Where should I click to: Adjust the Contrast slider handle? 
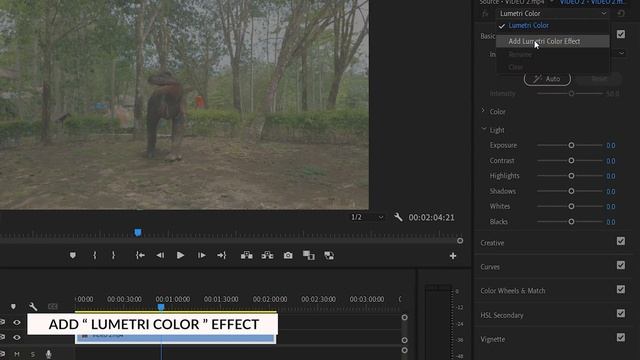pos(571,161)
